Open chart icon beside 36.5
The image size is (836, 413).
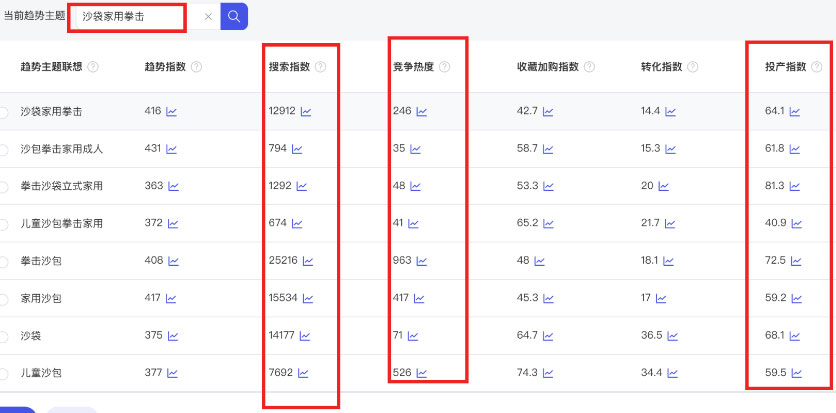tap(673, 336)
